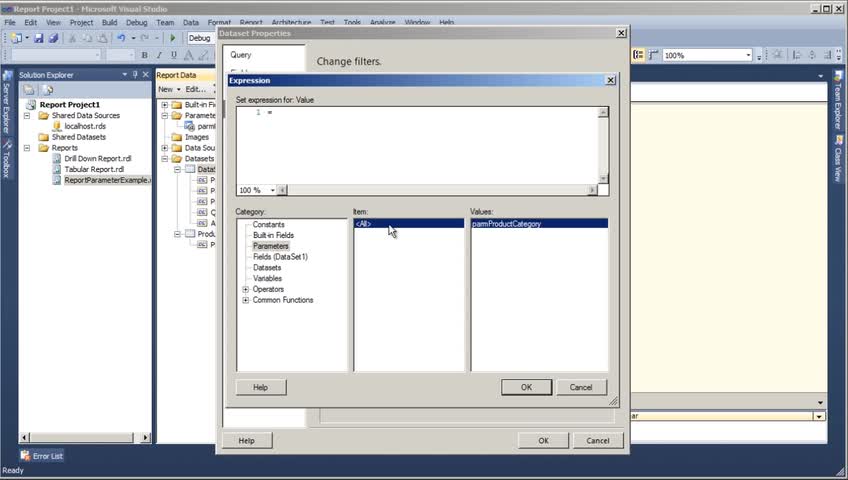This screenshot has width=848, height=480.
Task: Select Fields (DataSet1) category
Action: coord(280,257)
